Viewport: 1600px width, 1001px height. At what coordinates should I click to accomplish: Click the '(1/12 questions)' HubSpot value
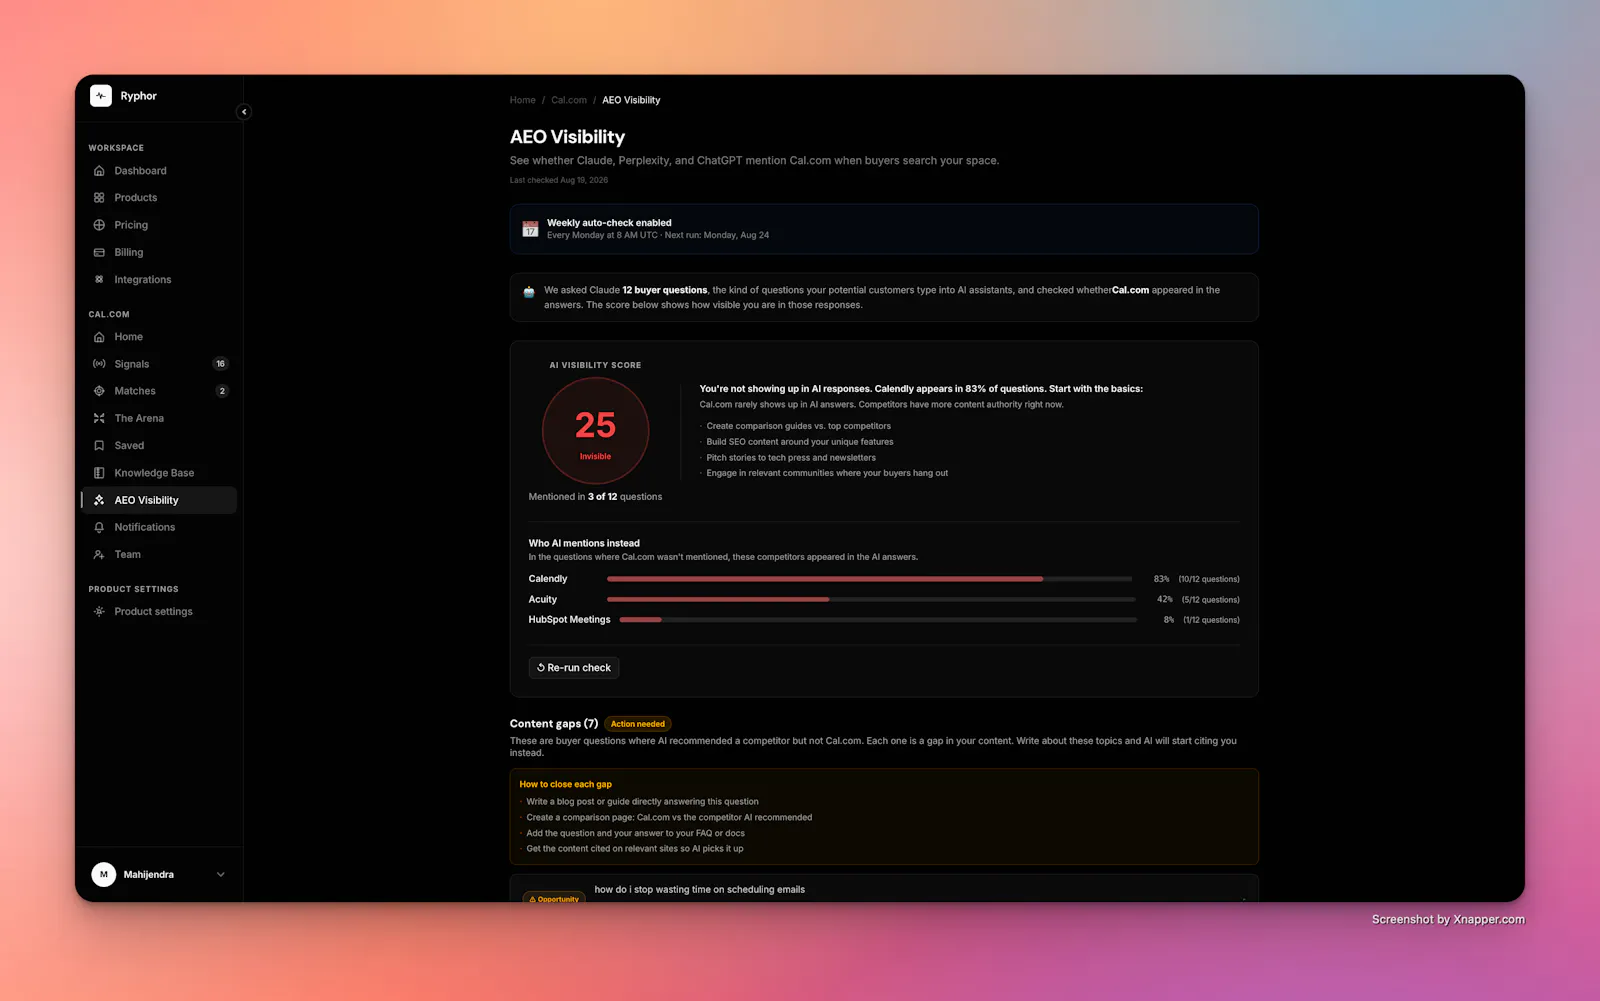click(1212, 620)
